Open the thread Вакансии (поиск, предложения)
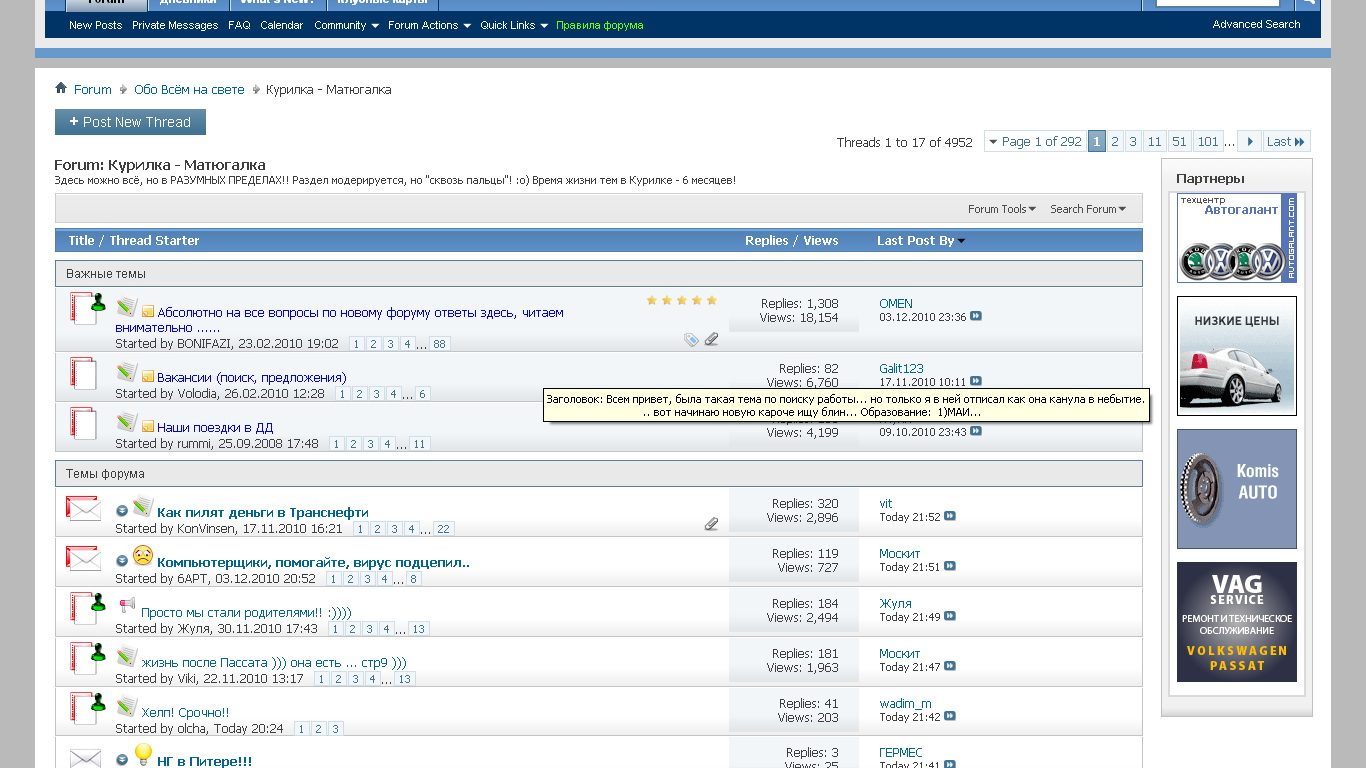This screenshot has width=1366, height=768. (251, 378)
